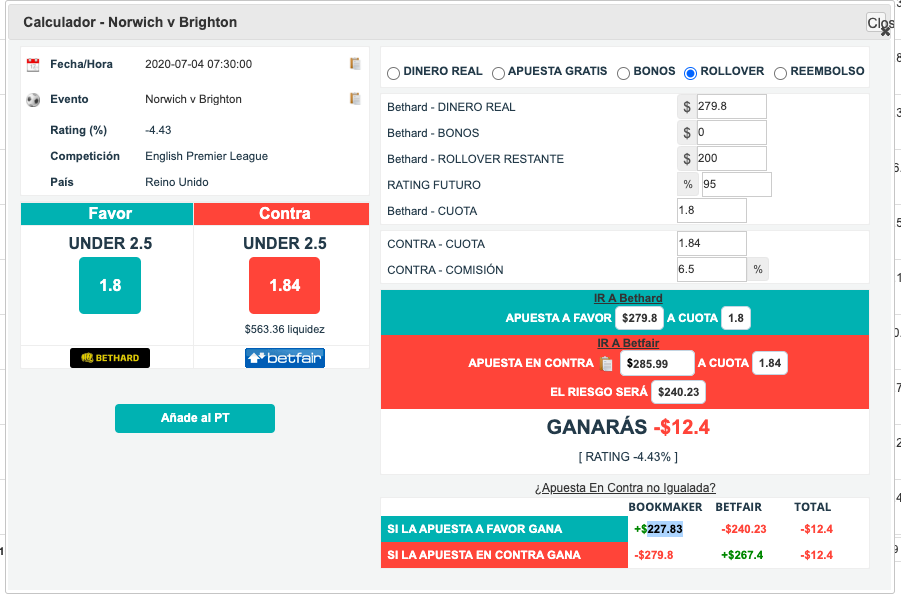Viewport: 901px width, 603px height.
Task: Edit the CONTRA COMISIÓN field
Action: (x=712, y=270)
